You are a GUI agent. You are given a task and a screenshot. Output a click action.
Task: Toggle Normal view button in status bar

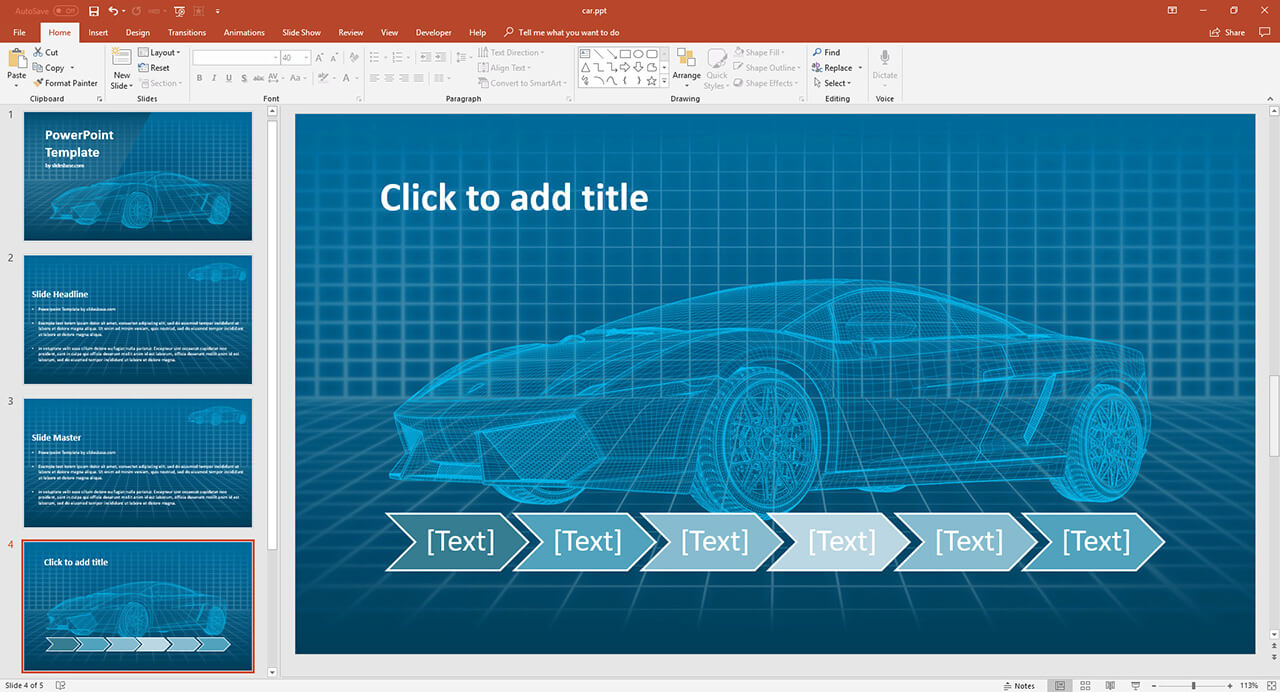point(1060,685)
